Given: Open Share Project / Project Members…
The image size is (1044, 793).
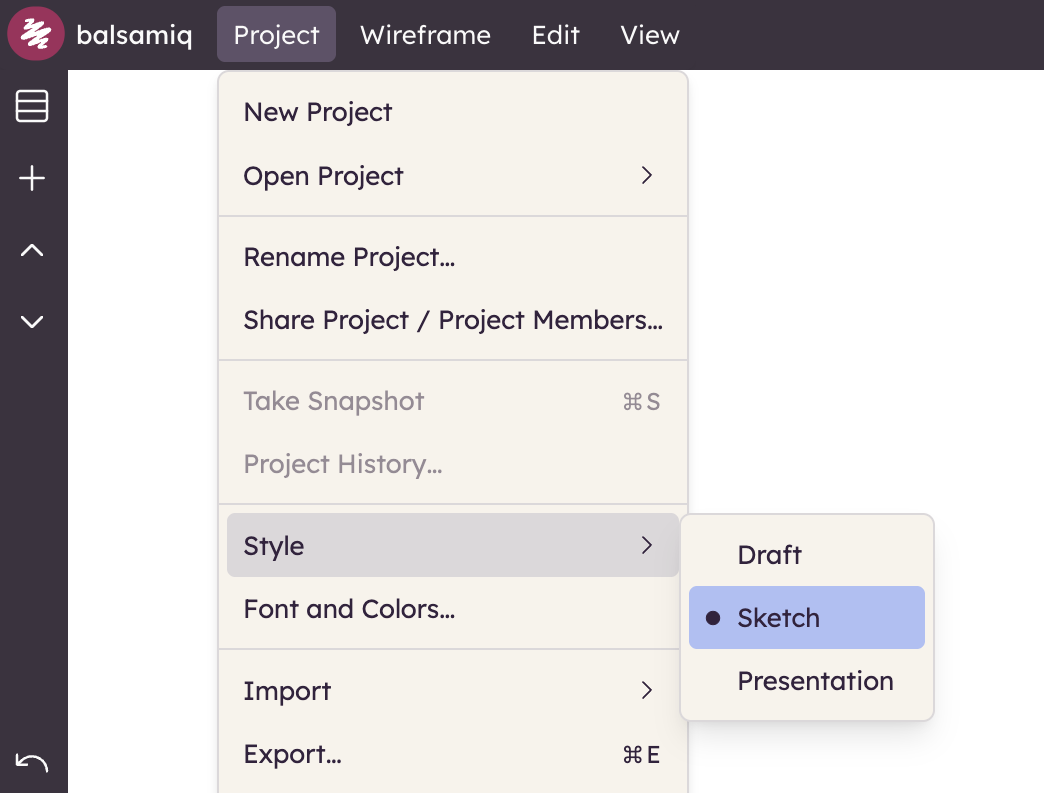Looking at the screenshot, I should [x=452, y=320].
